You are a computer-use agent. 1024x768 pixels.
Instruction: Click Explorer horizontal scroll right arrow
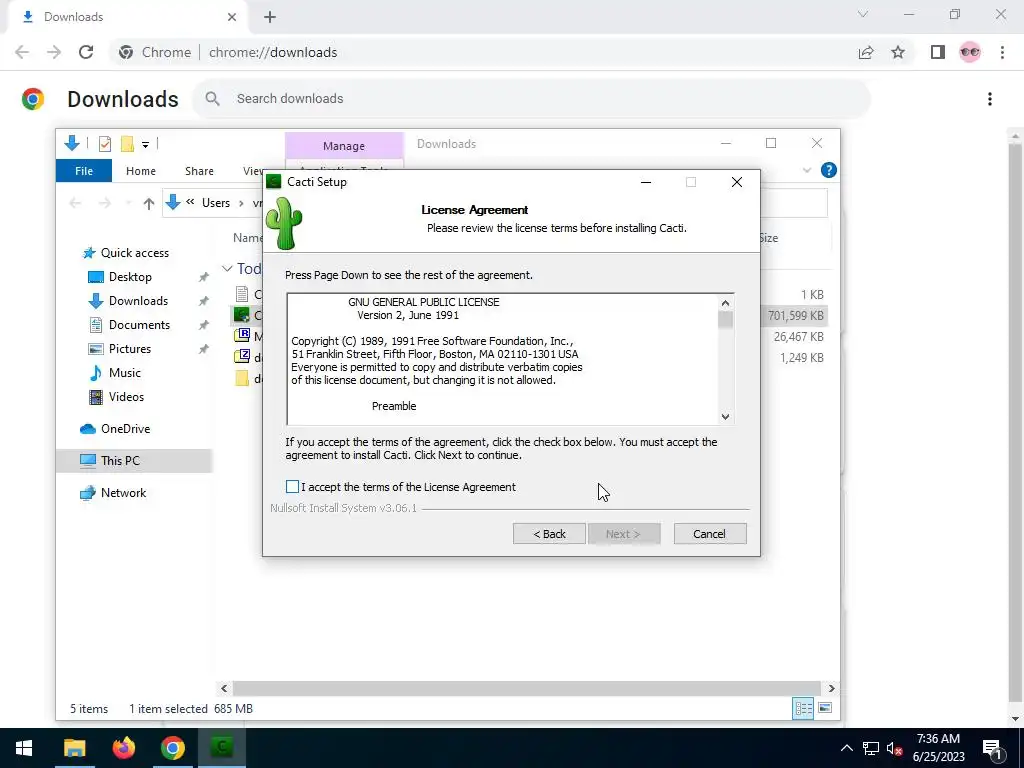(831, 688)
